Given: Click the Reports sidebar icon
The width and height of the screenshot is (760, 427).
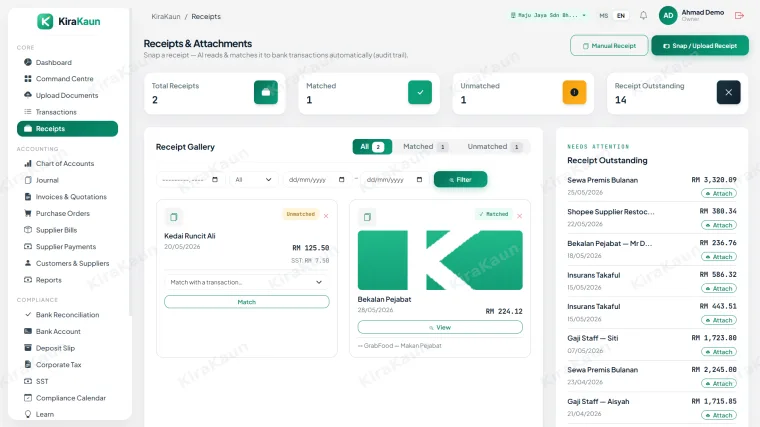Looking at the screenshot, I should pyautogui.click(x=28, y=280).
